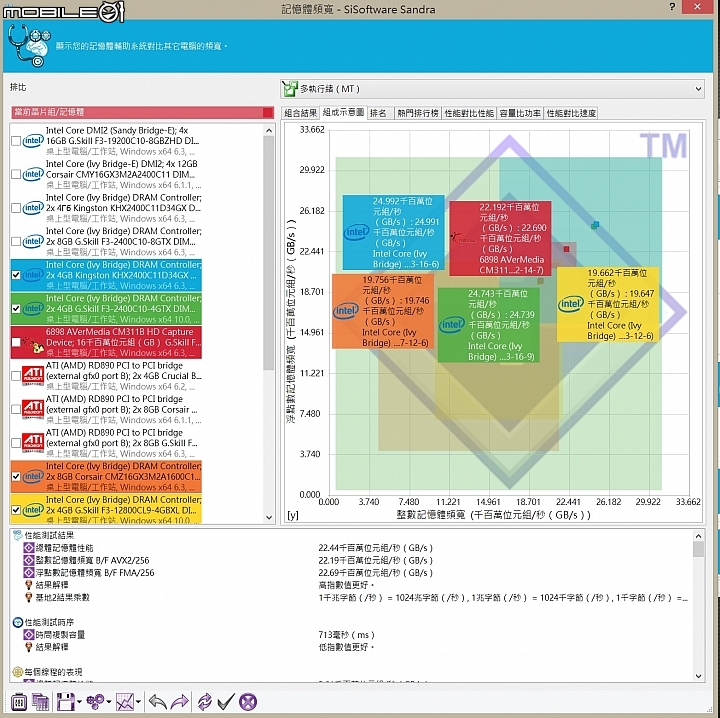Click the diamond icon beside 時間複製容量
This screenshot has width=720, height=718.
click(x=29, y=634)
